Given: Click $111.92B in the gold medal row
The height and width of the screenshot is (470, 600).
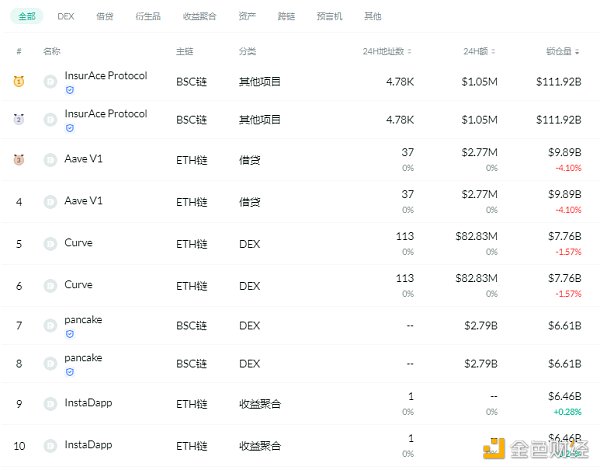Looking at the screenshot, I should click(559, 82).
